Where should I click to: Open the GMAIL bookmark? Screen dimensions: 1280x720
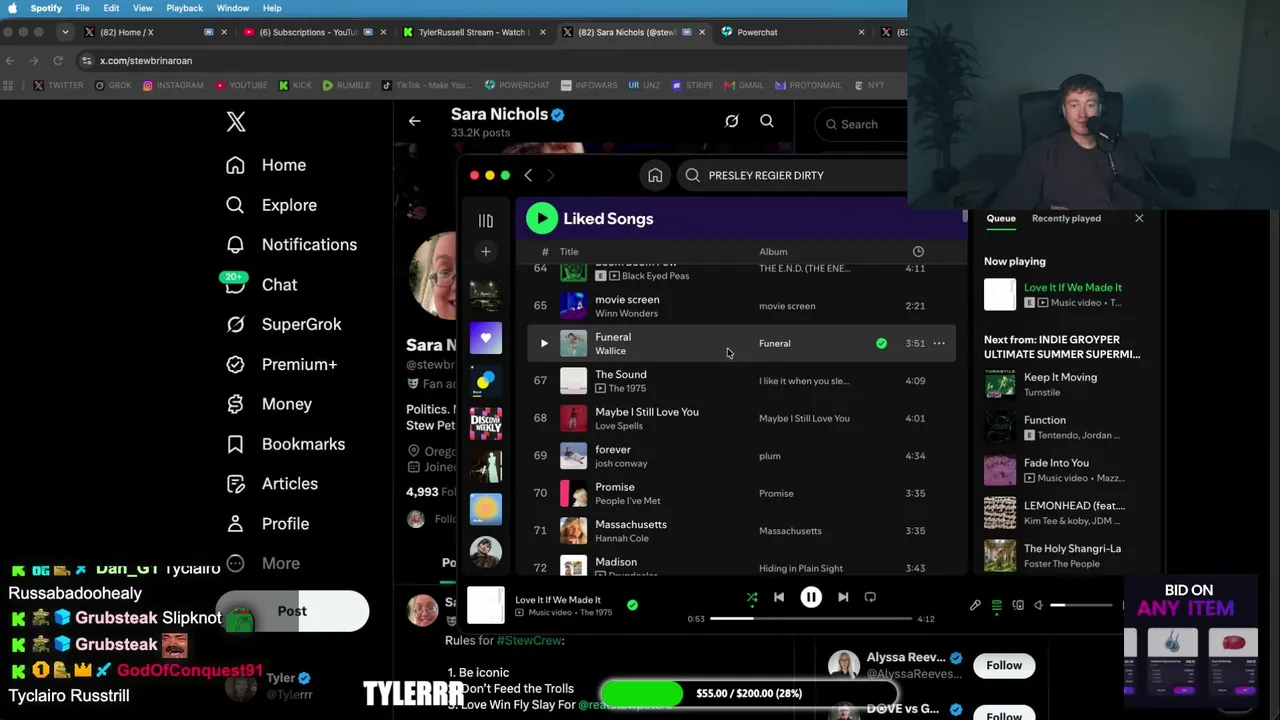744,85
